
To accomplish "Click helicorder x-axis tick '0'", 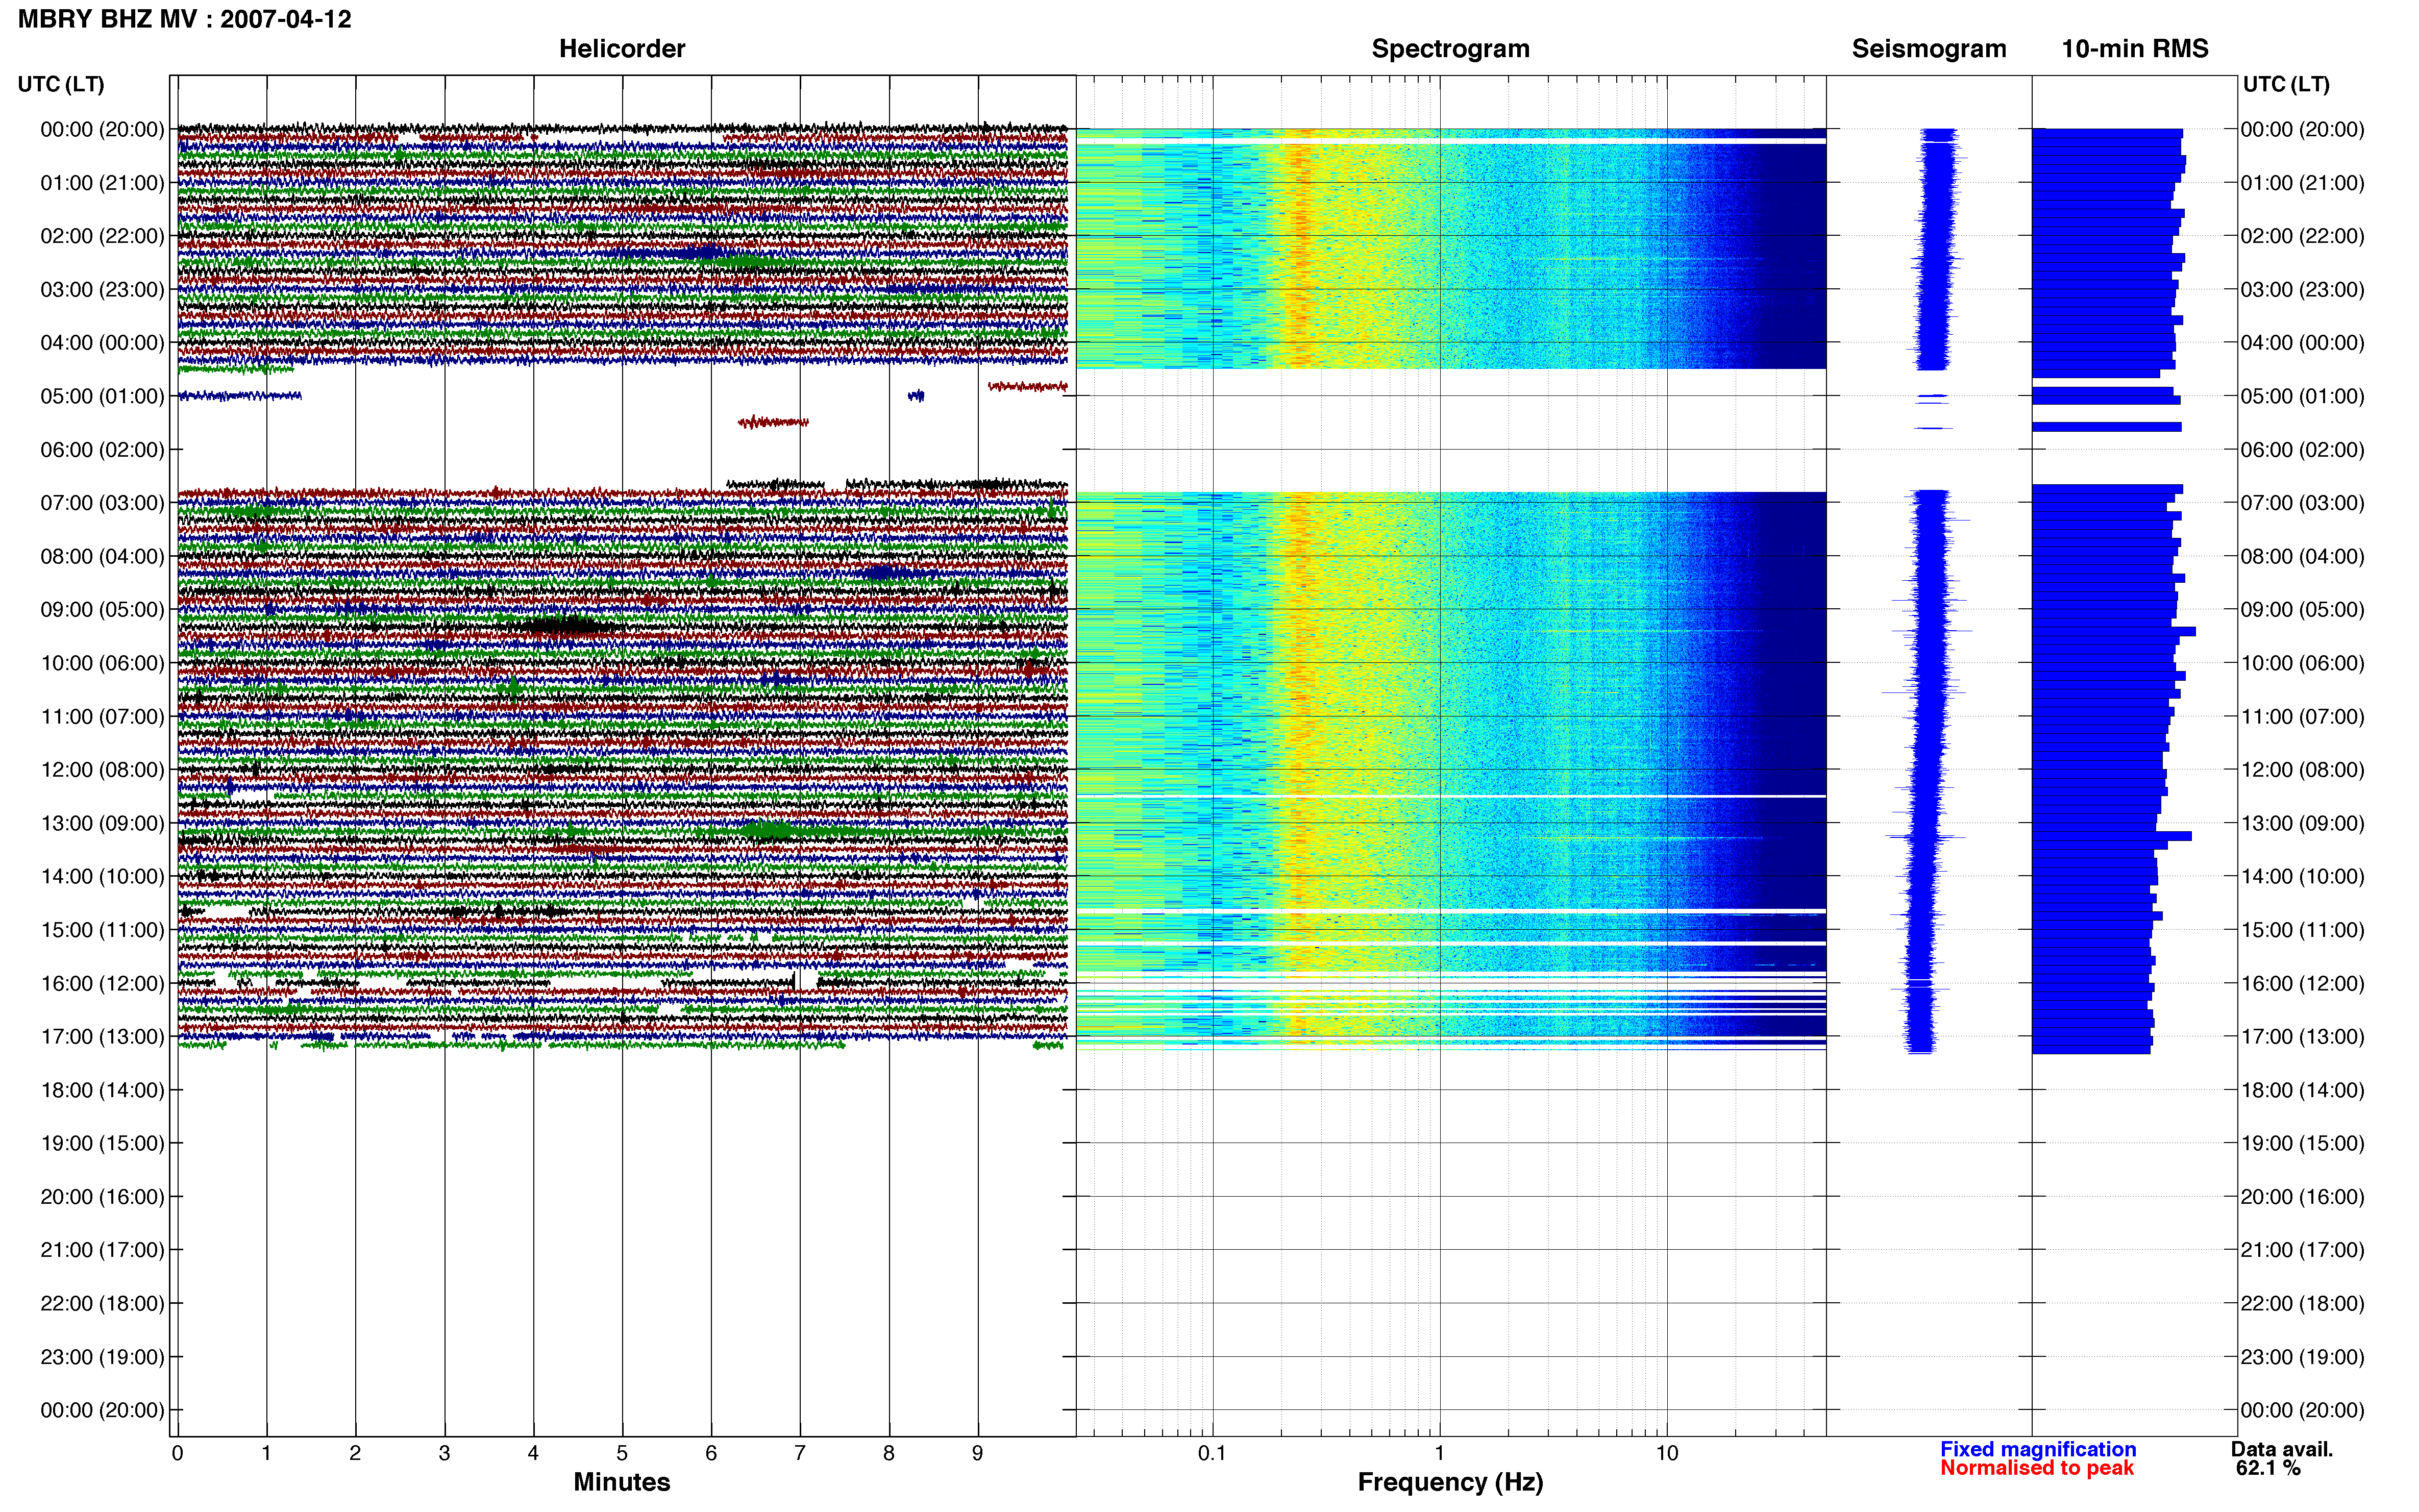I will point(177,1453).
